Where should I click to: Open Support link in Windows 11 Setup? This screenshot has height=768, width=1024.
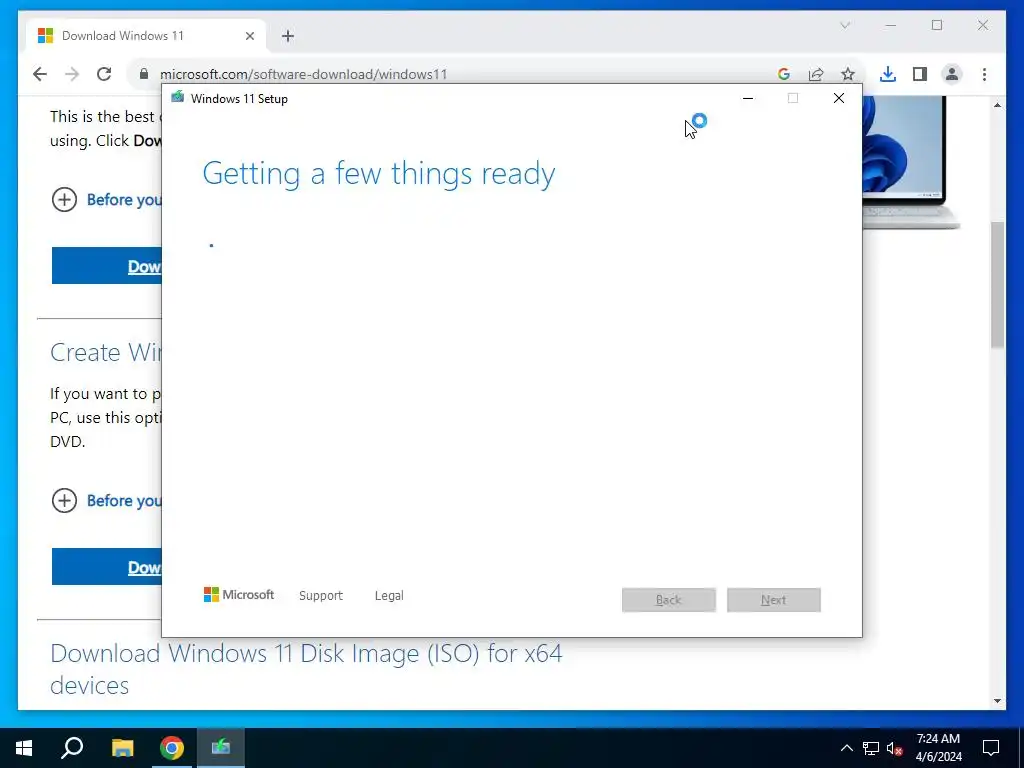321,596
